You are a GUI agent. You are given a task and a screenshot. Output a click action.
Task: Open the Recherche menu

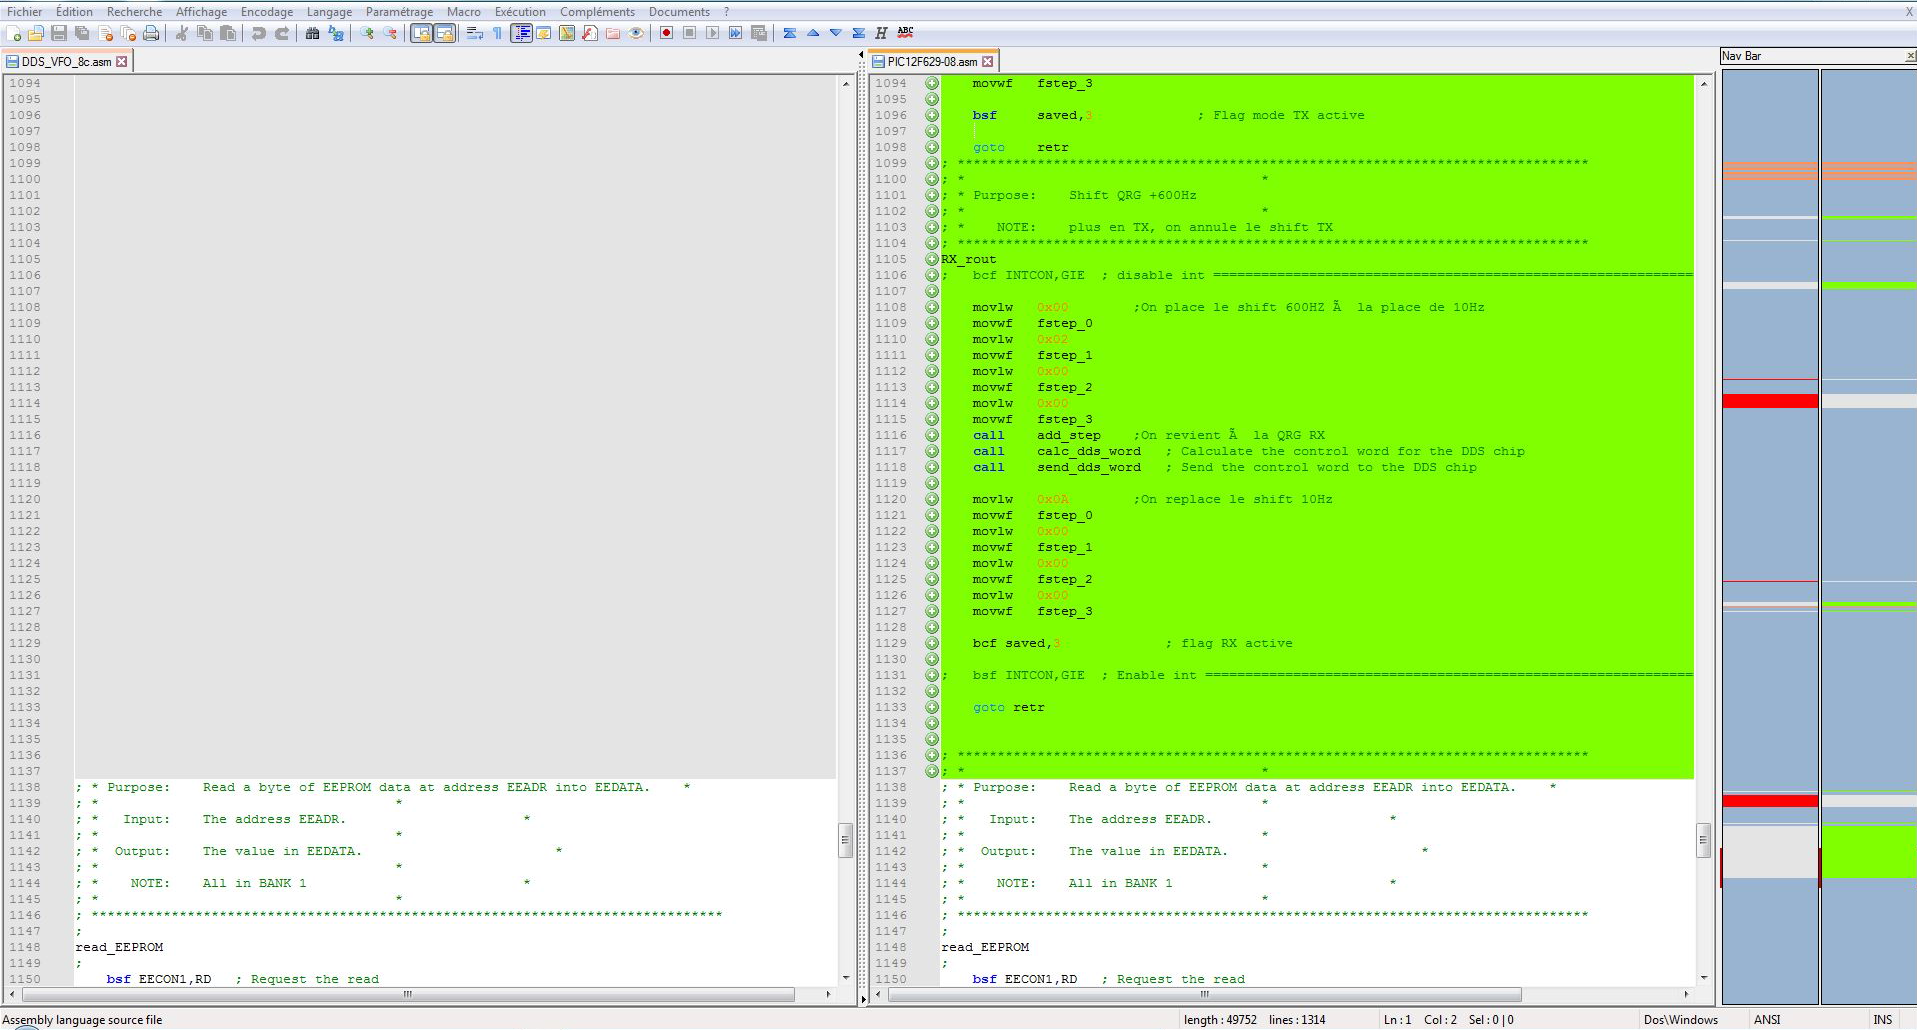click(134, 12)
